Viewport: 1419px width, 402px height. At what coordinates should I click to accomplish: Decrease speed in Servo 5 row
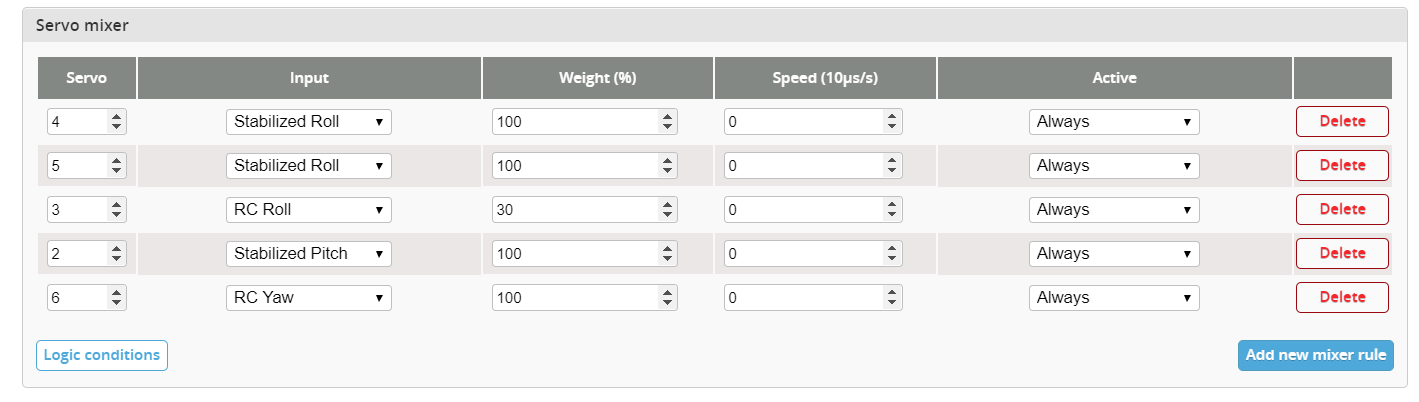tap(892, 170)
